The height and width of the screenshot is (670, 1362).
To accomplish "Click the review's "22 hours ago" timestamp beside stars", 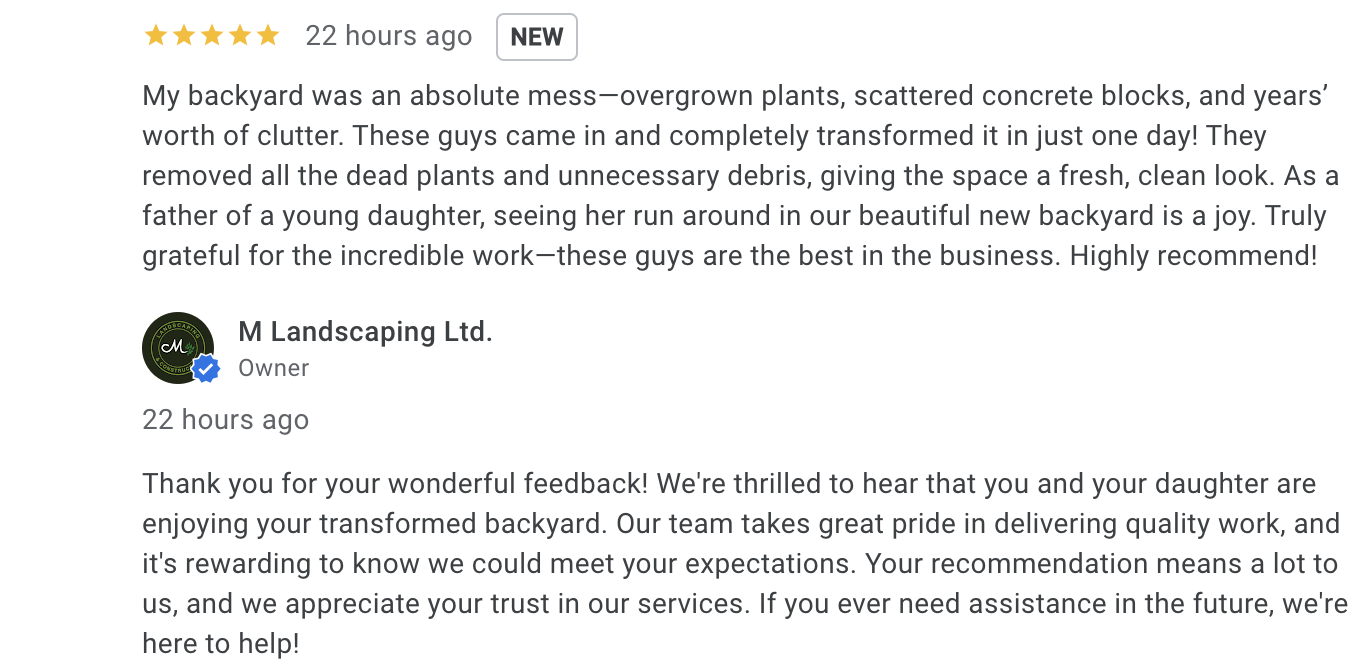I will click(388, 37).
